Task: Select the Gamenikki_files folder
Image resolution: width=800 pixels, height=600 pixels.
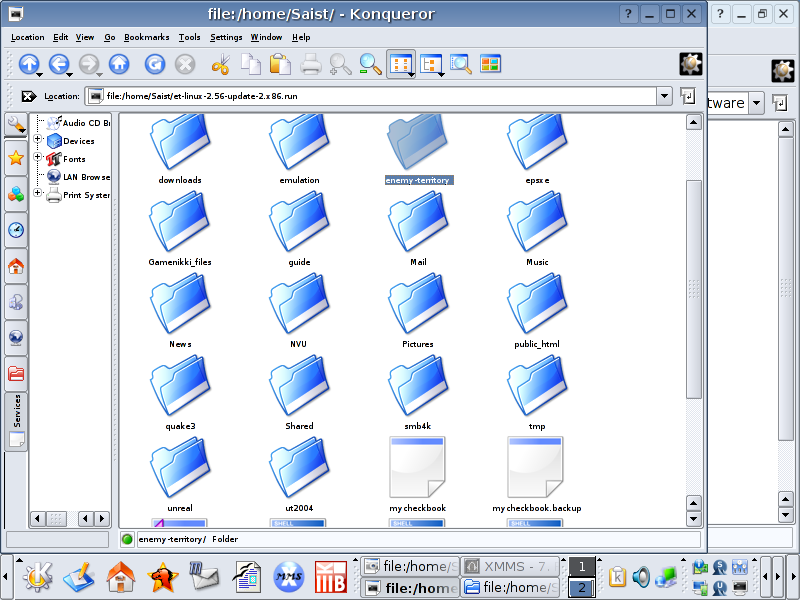Action: [x=179, y=228]
